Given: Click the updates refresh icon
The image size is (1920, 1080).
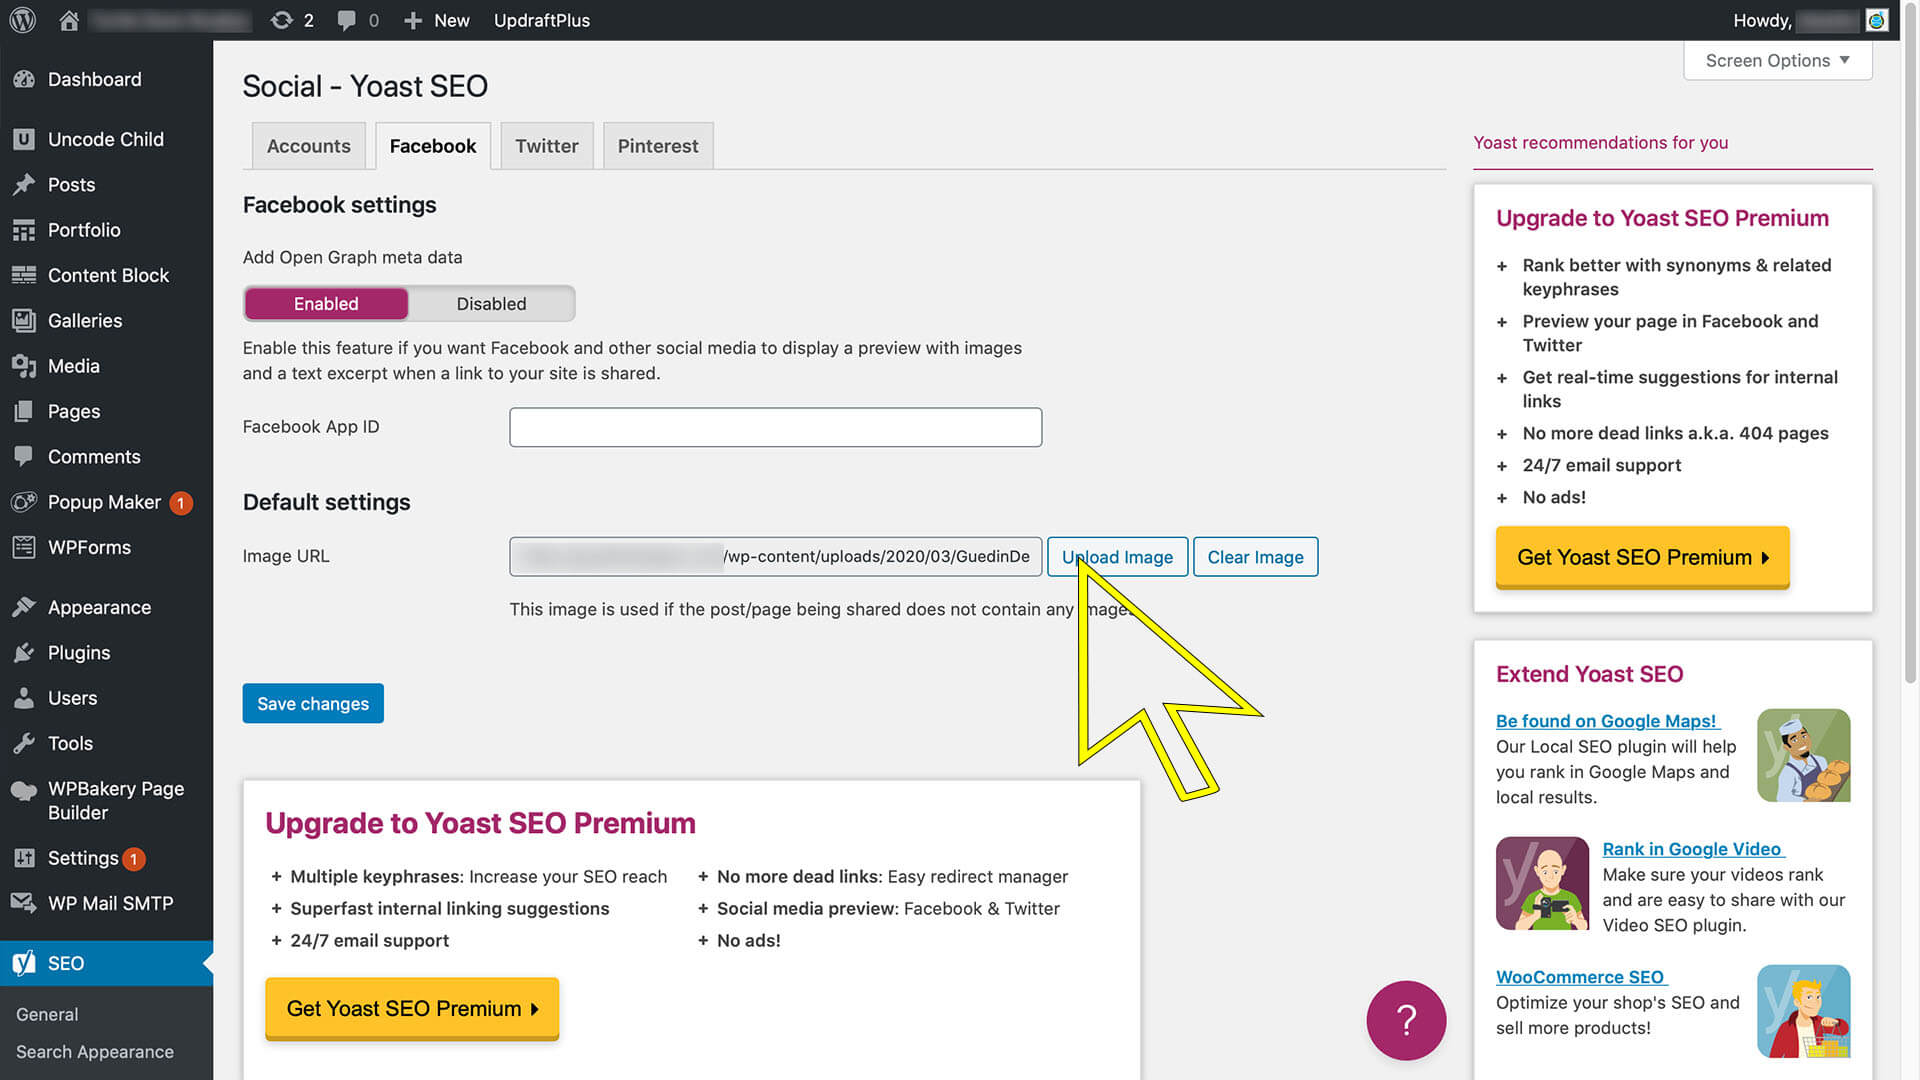Looking at the screenshot, I should [x=282, y=20].
